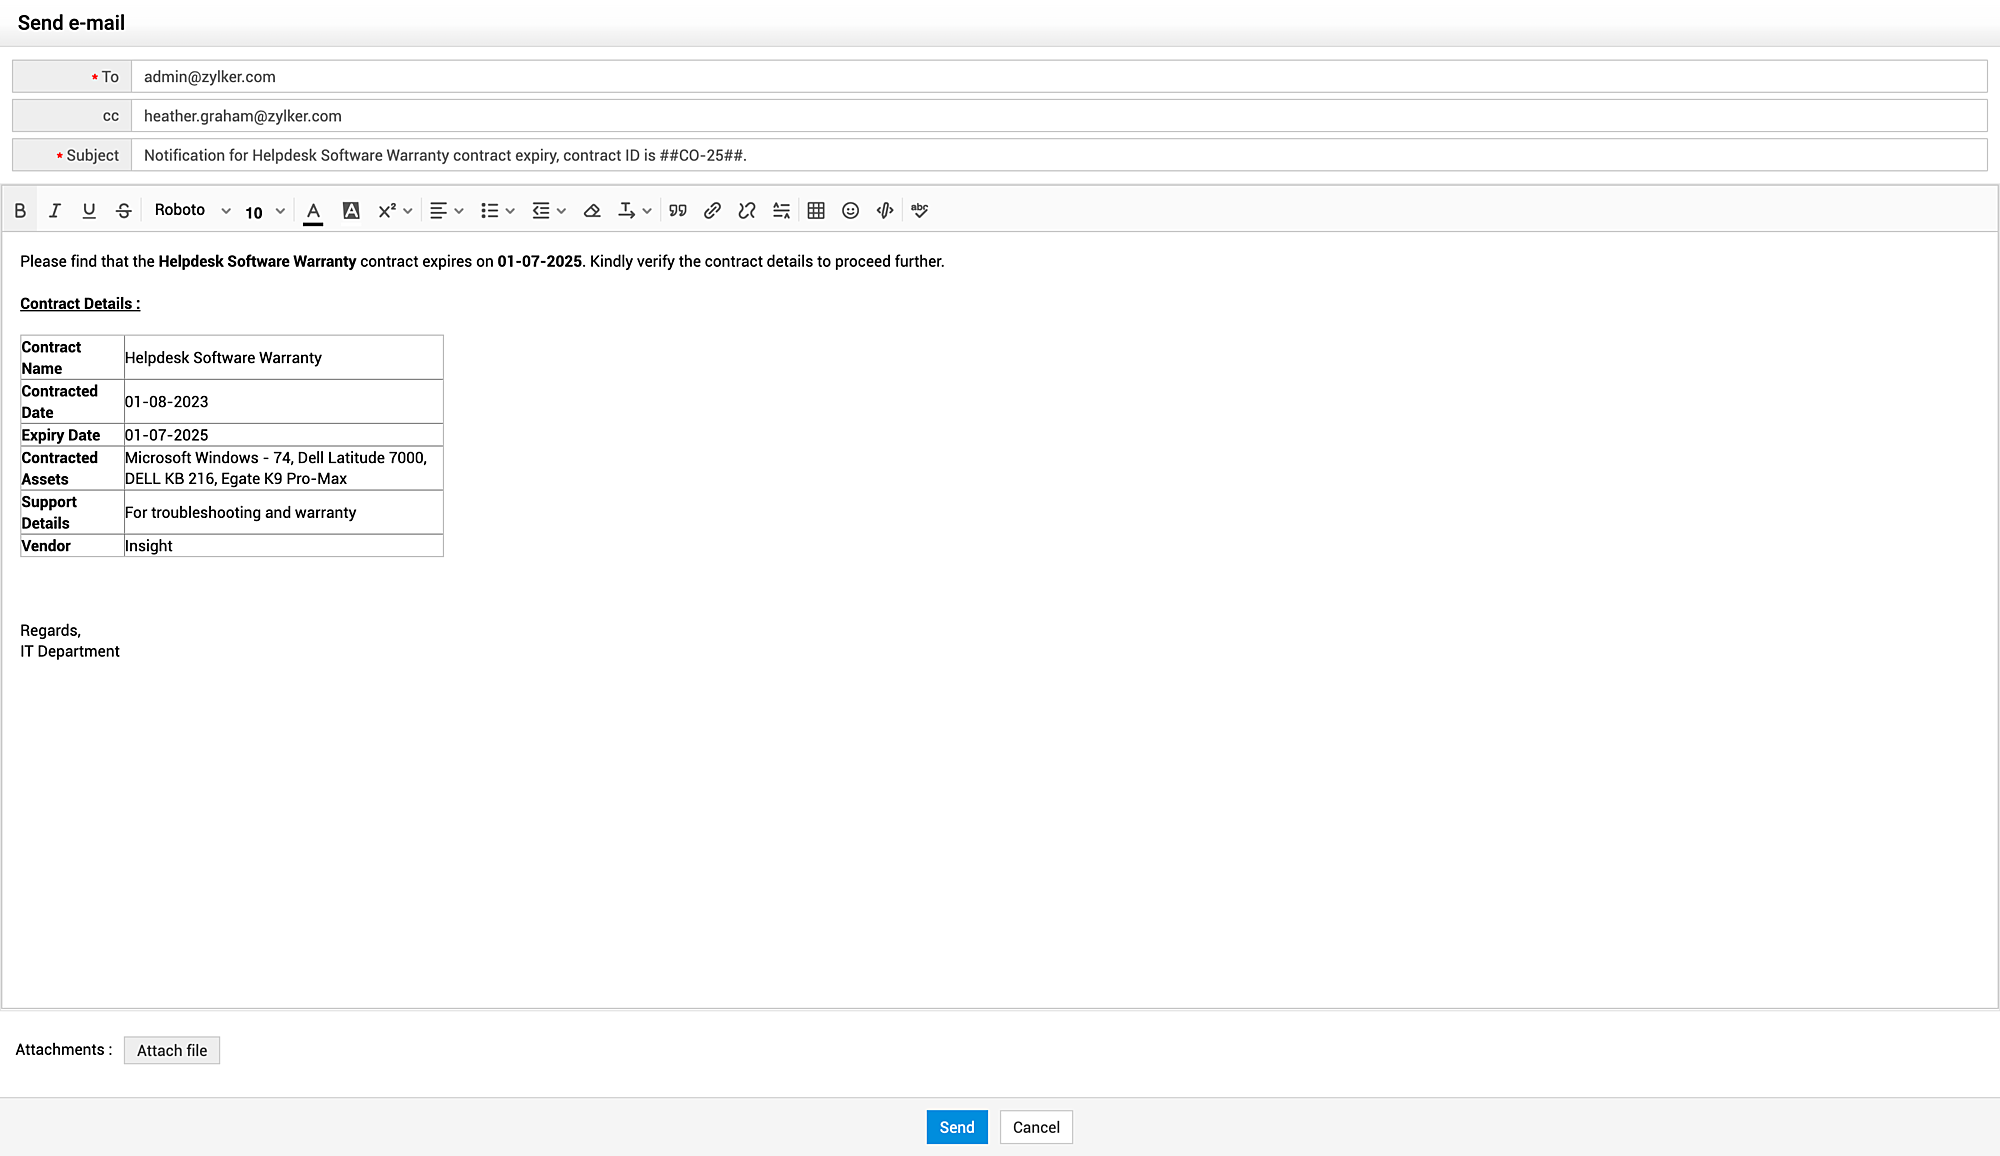2000x1156 pixels.
Task: Click the Send button
Action: coord(956,1127)
